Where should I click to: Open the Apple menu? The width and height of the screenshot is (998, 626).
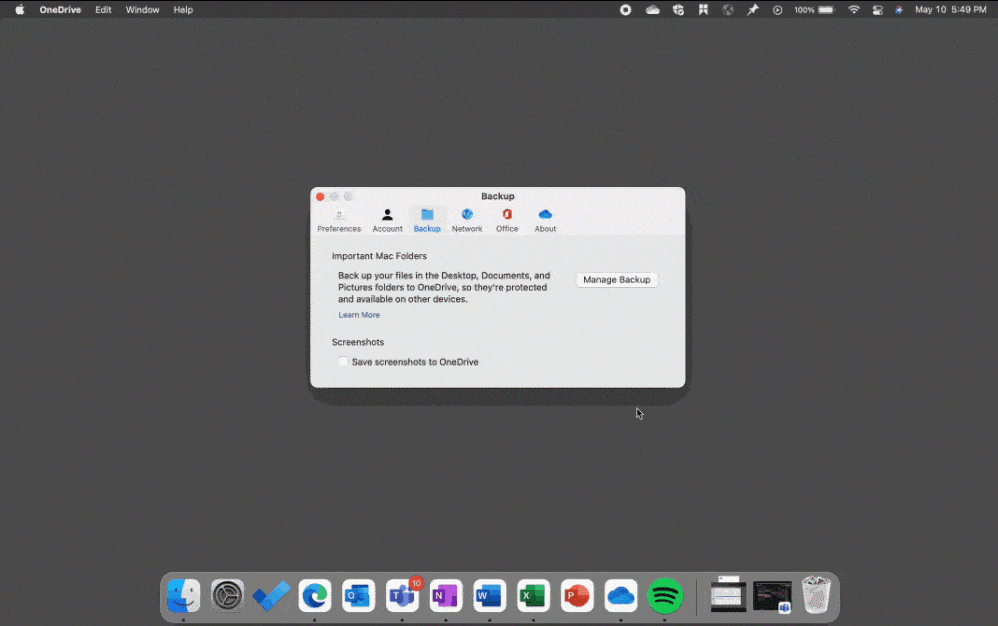tap(19, 10)
